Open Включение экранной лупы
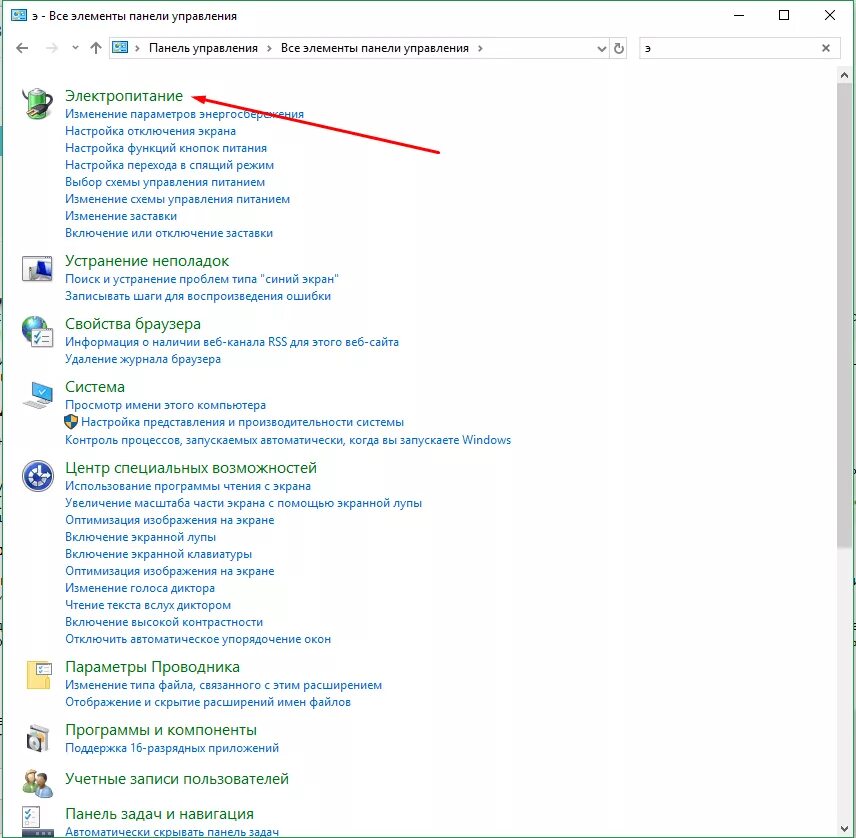 [x=140, y=537]
